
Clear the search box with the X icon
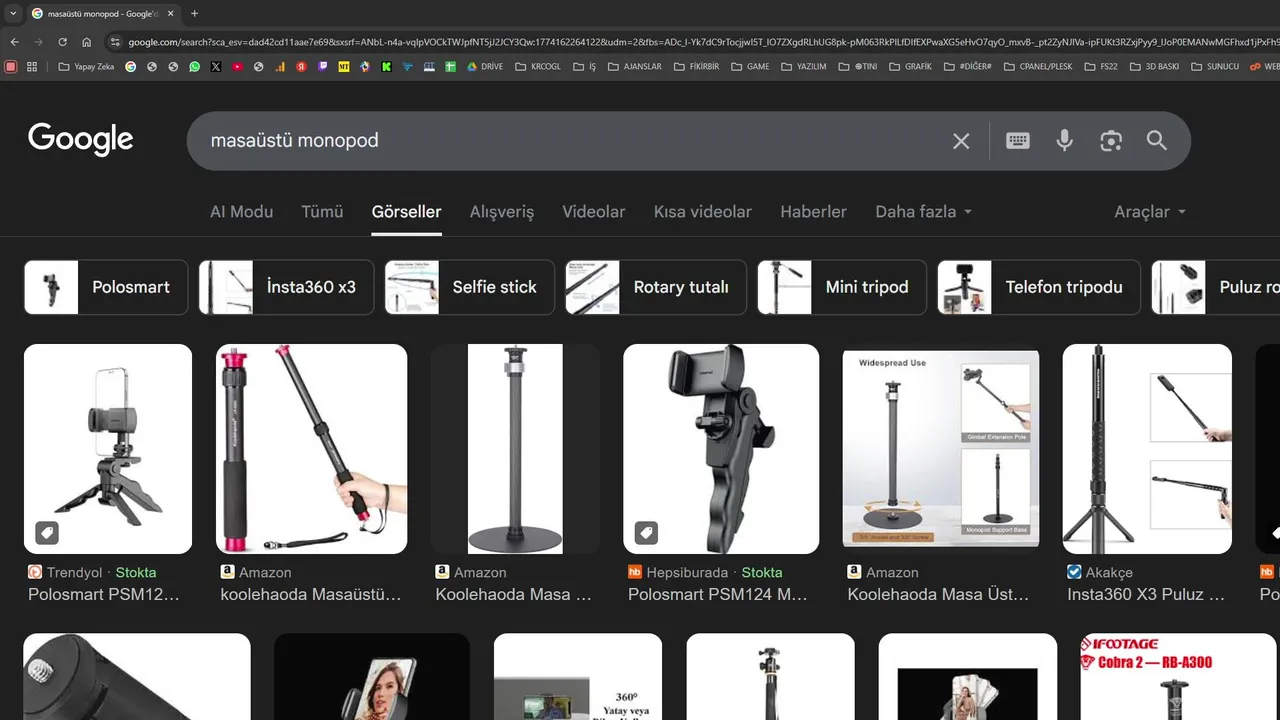click(x=961, y=141)
